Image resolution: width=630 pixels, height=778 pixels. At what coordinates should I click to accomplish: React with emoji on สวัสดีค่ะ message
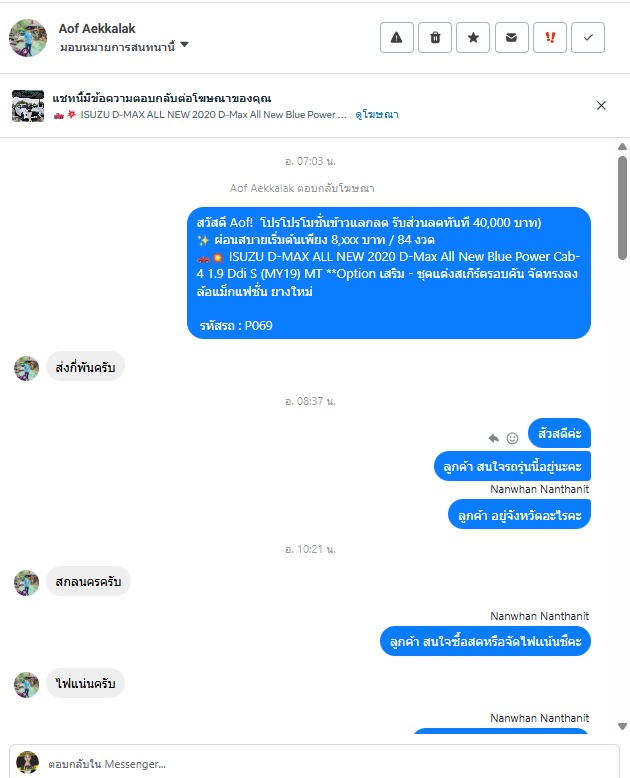pos(512,438)
